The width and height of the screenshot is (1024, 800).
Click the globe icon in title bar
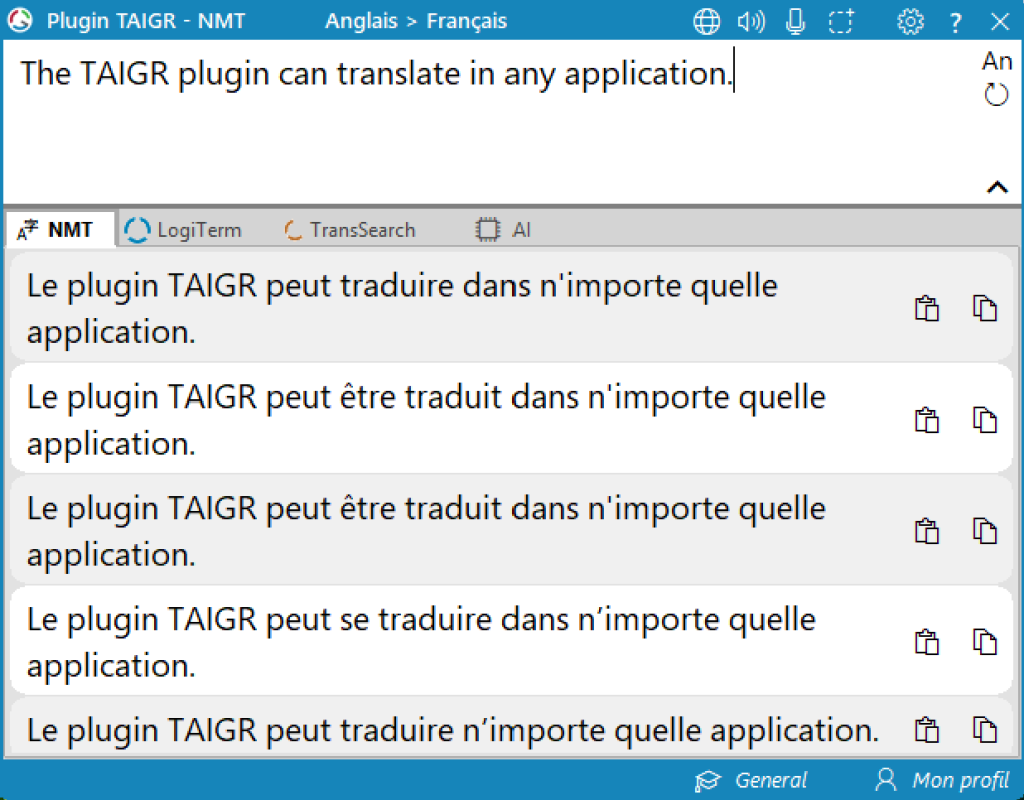707,21
